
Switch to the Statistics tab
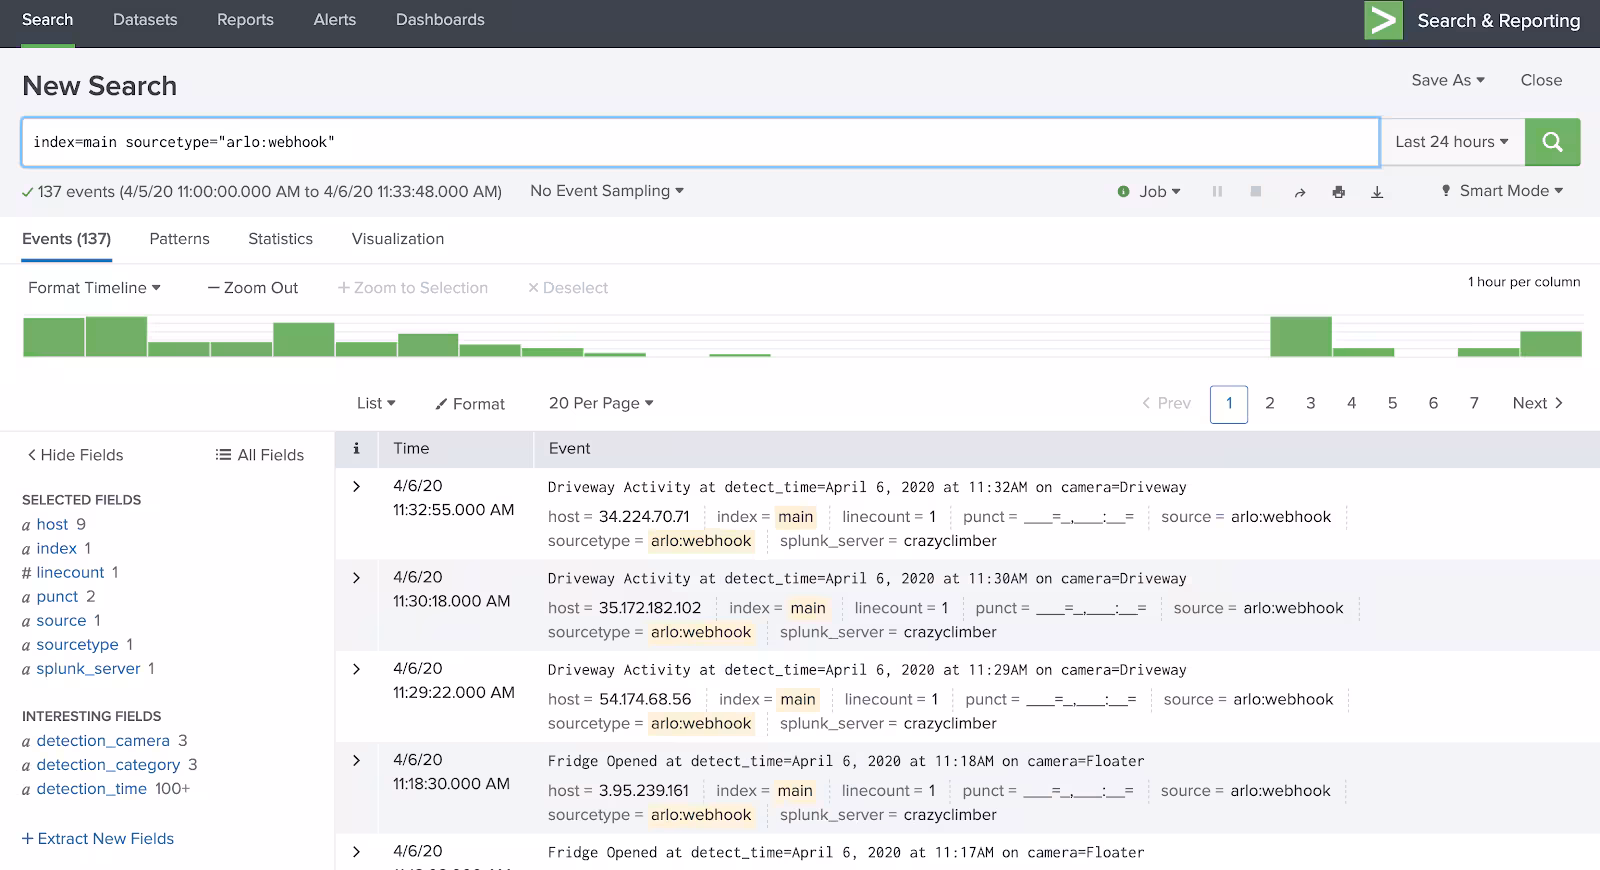click(x=280, y=239)
